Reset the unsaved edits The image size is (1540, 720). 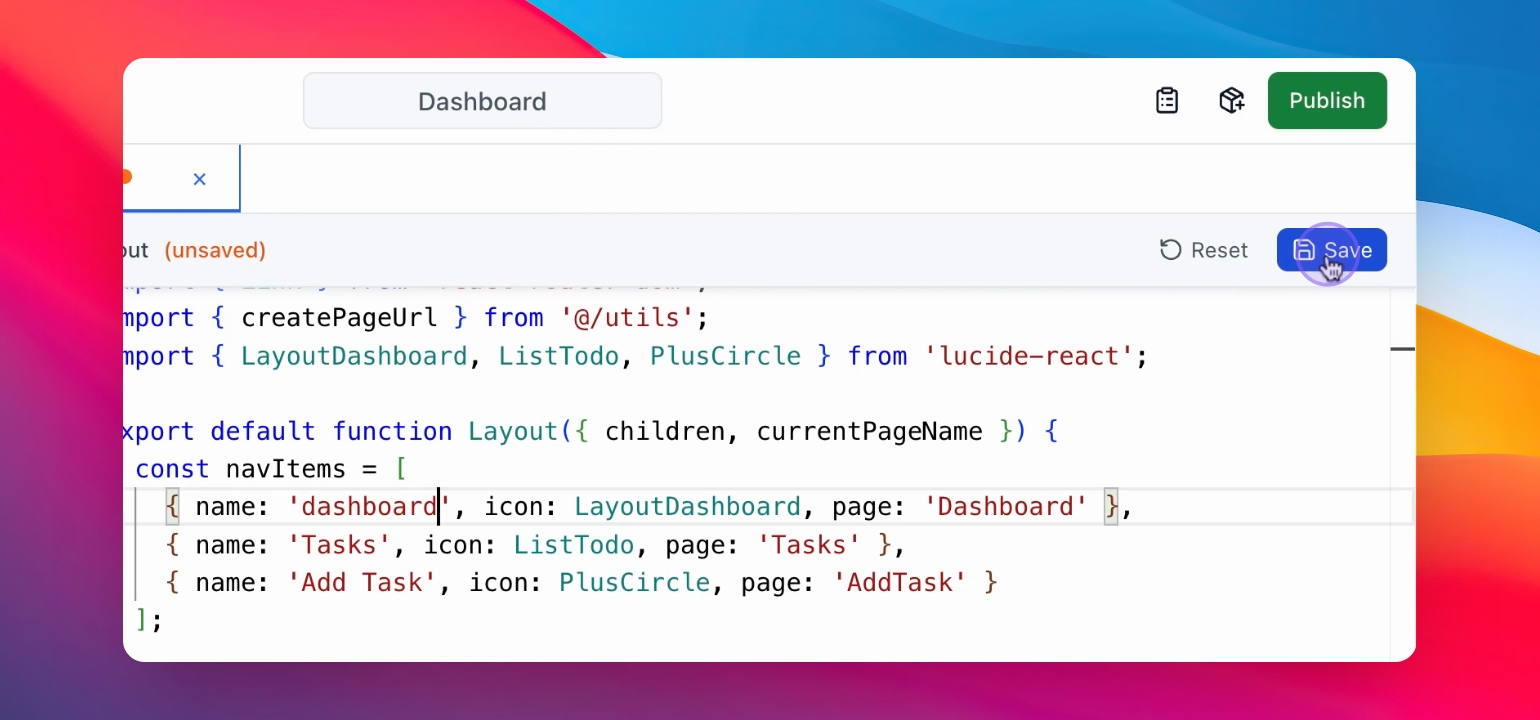coord(1204,250)
